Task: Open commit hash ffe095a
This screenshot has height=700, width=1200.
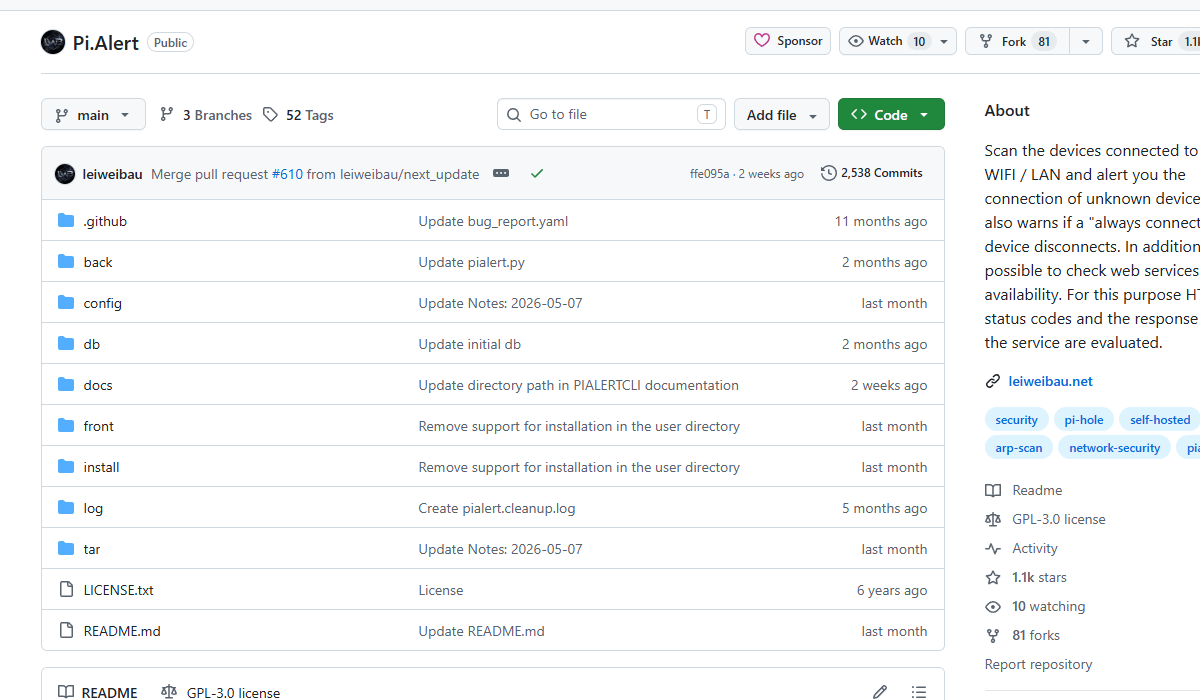Action: [x=710, y=174]
